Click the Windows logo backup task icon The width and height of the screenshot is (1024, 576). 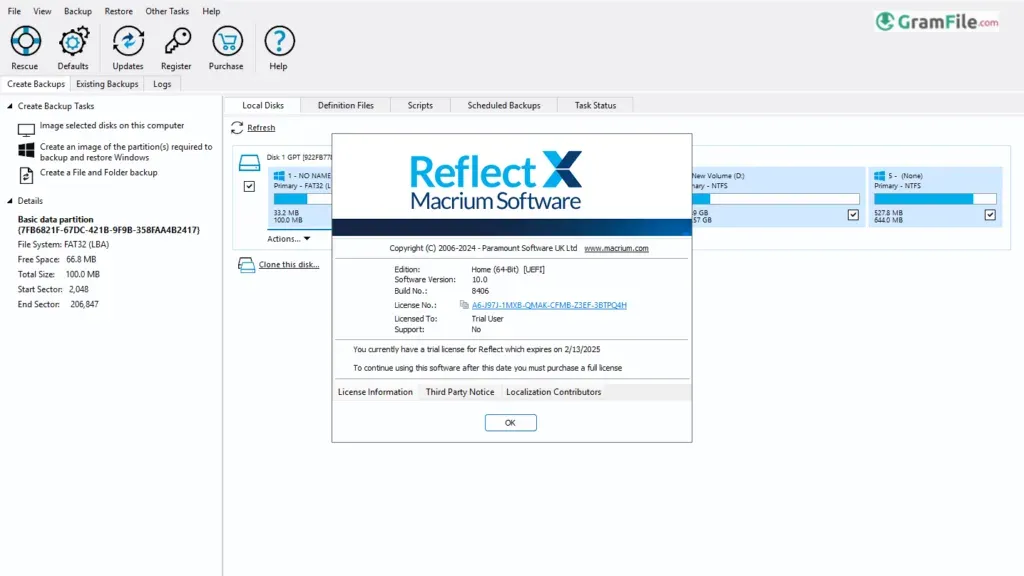[x=26, y=150]
